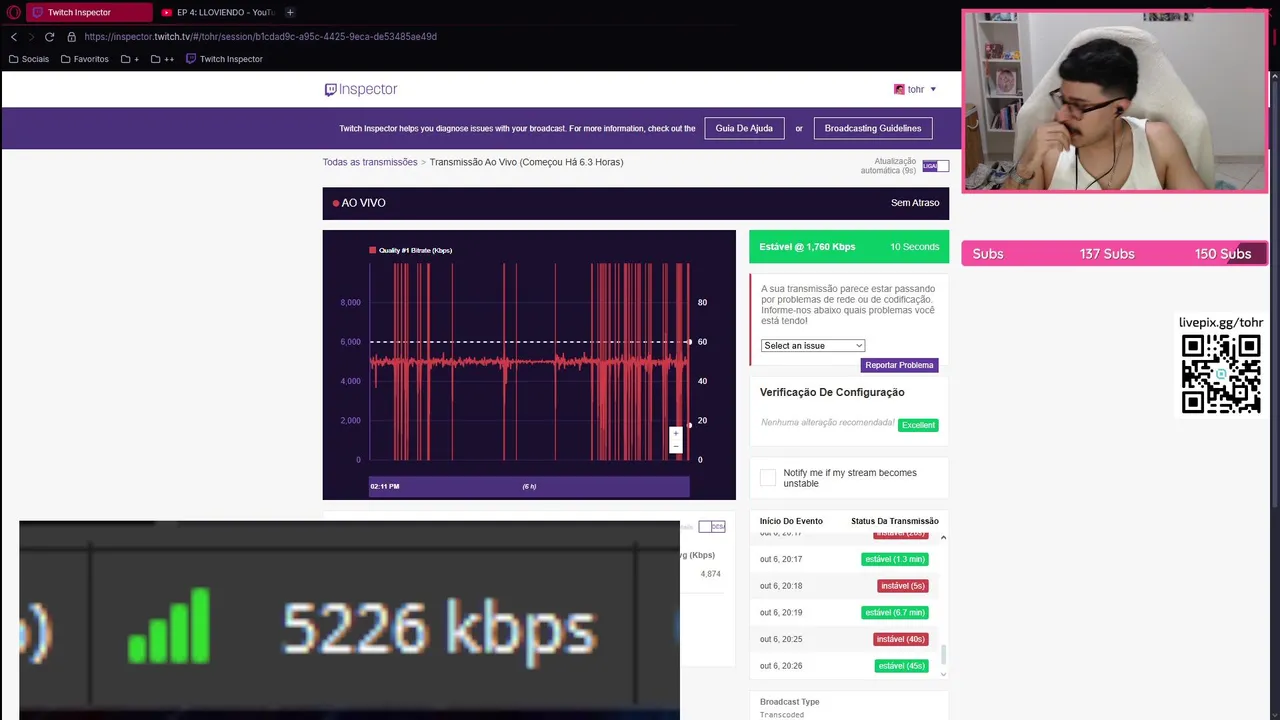Click the Status Da Transmissão column header
The height and width of the screenshot is (720, 1280).
pyautogui.click(x=895, y=521)
